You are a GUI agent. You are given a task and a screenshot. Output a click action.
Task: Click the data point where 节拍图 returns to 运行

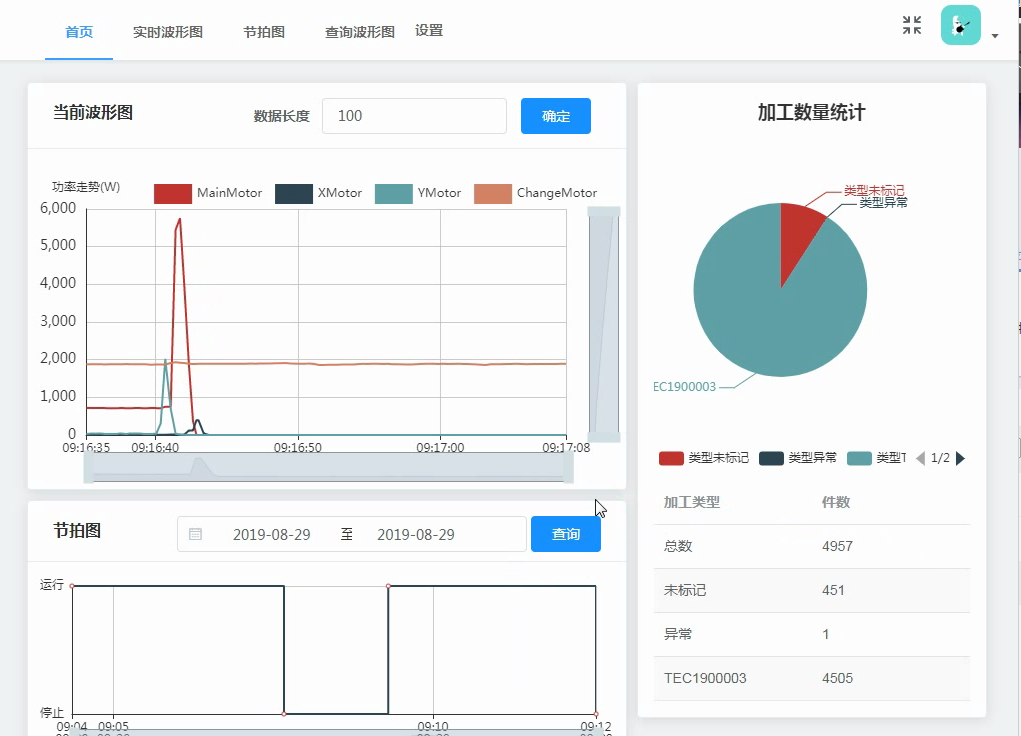tap(388, 586)
